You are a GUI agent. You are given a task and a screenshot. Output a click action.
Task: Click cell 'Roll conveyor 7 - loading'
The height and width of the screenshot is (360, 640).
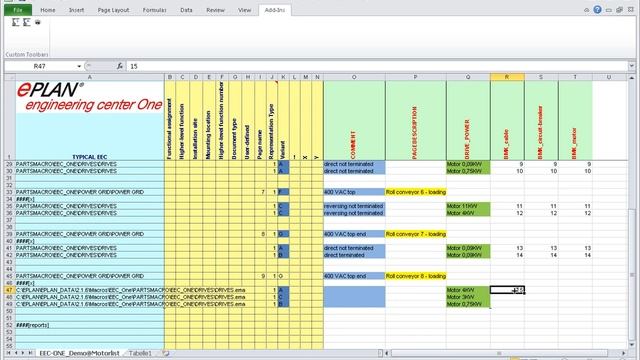coord(416,234)
